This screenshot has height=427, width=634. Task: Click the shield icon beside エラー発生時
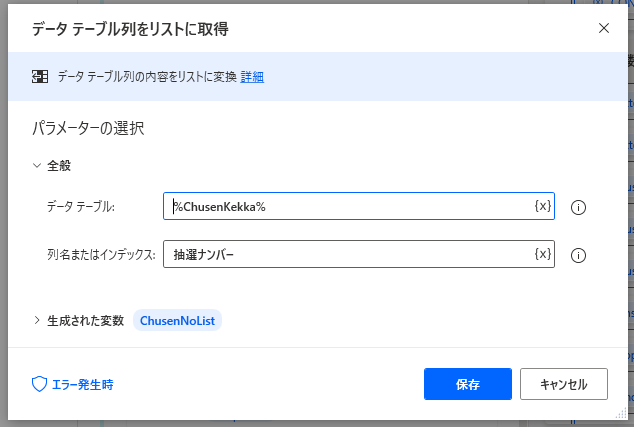[40, 384]
